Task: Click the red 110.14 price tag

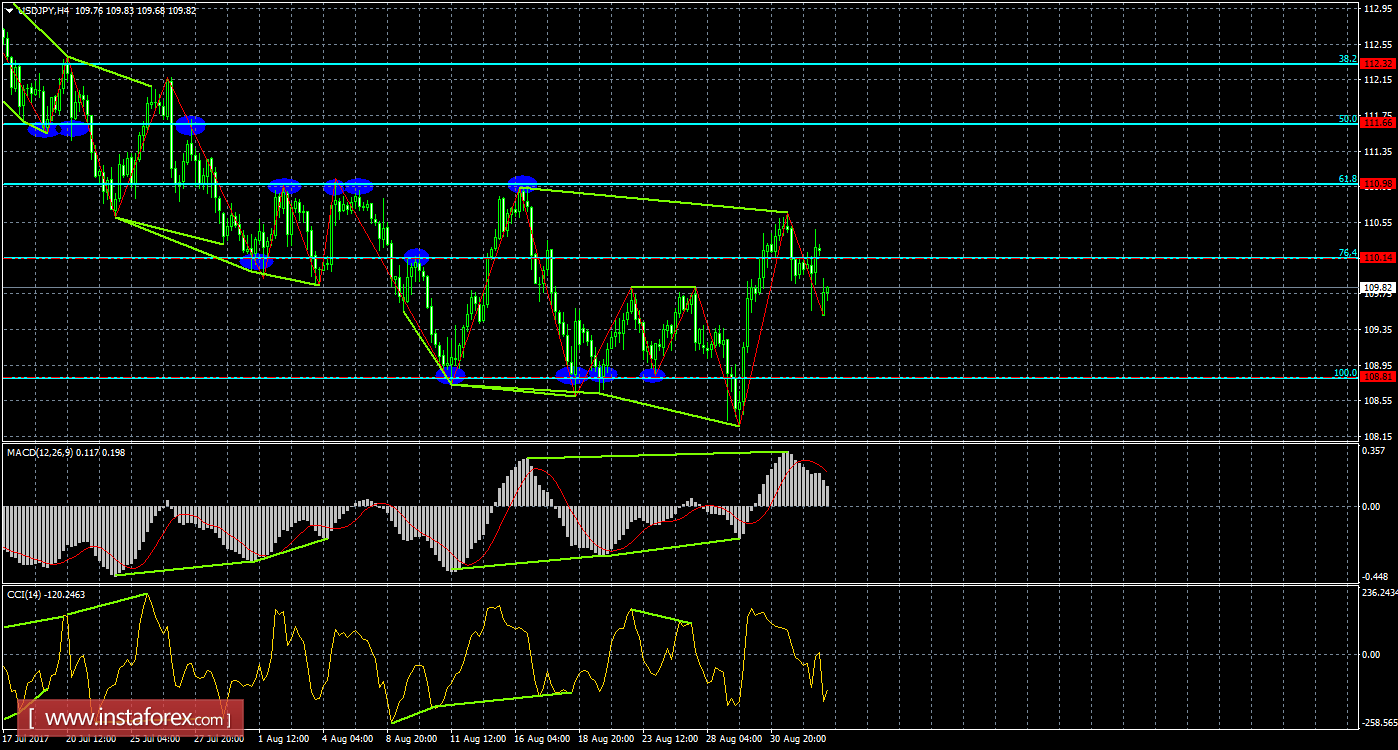Action: pyautogui.click(x=1379, y=258)
